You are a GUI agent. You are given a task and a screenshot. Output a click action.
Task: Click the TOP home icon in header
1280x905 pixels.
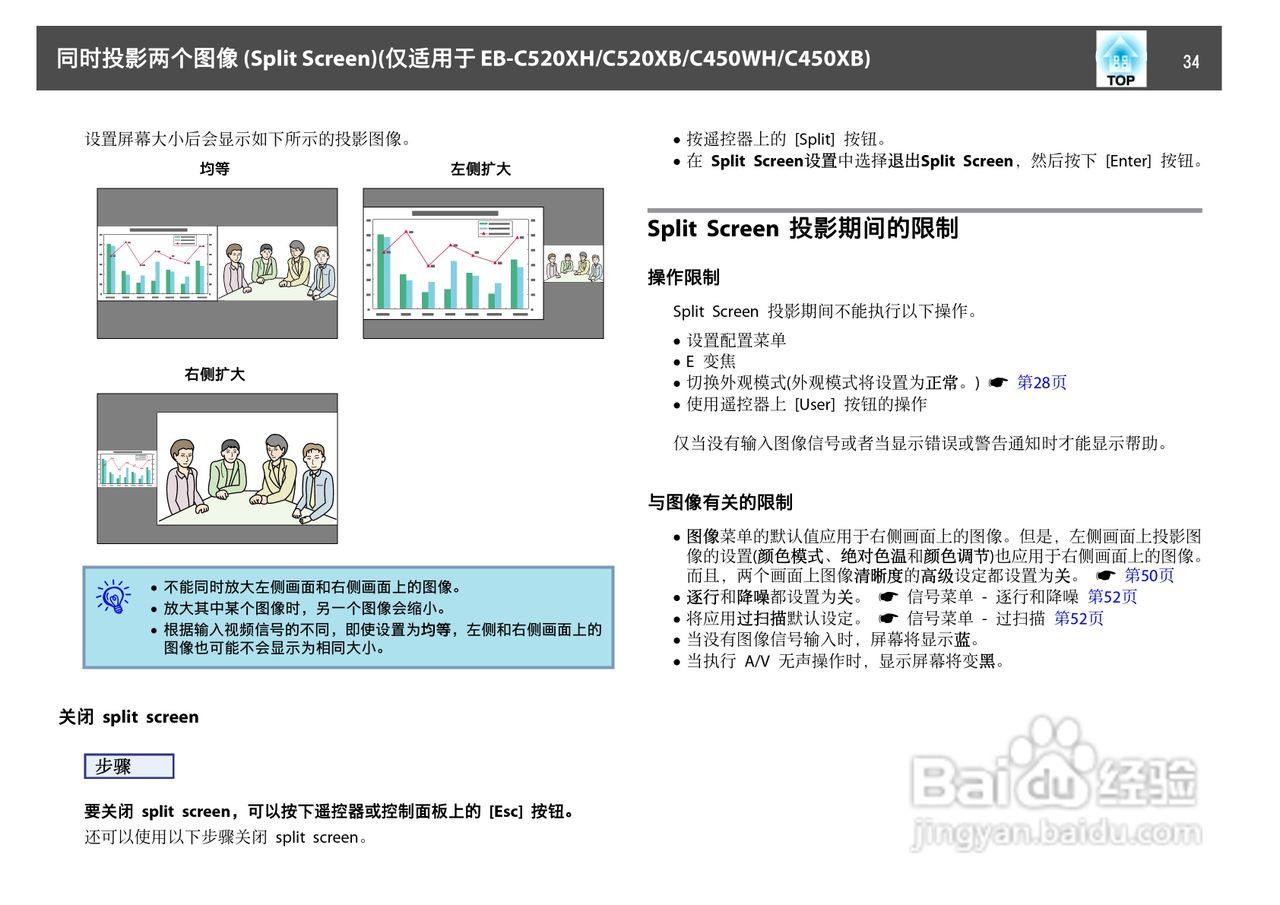[x=1120, y=59]
